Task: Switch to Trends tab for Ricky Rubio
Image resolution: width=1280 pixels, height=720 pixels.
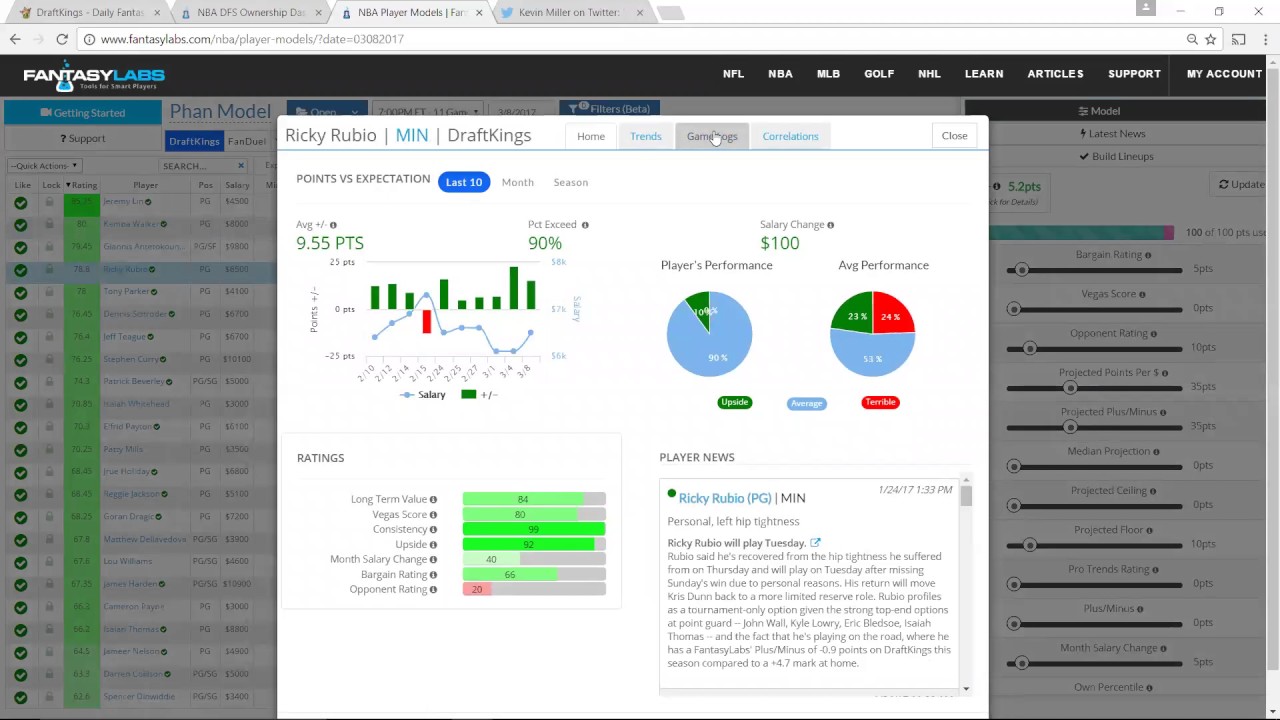Action: [x=645, y=136]
